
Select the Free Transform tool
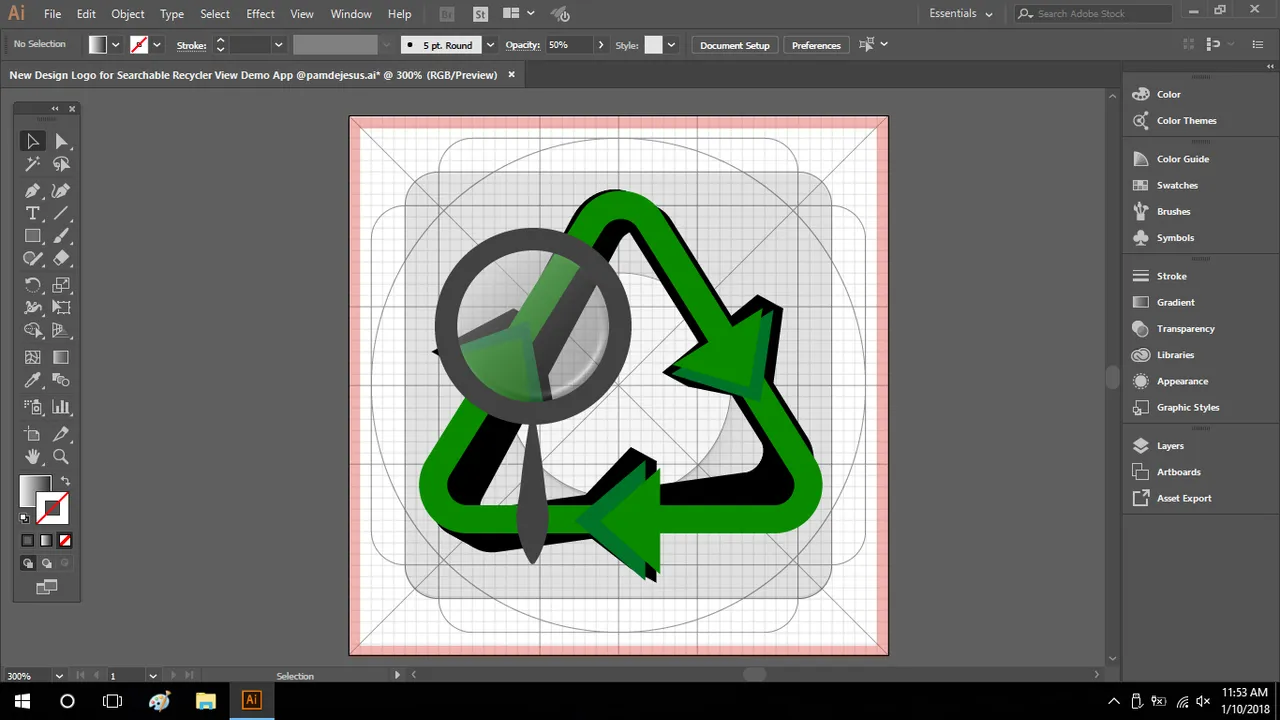click(61, 308)
